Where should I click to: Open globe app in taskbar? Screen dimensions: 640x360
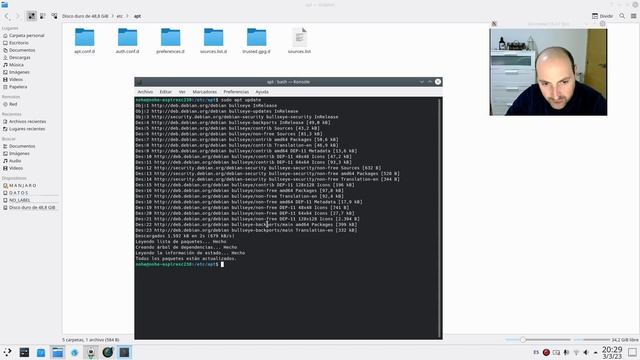point(108,352)
